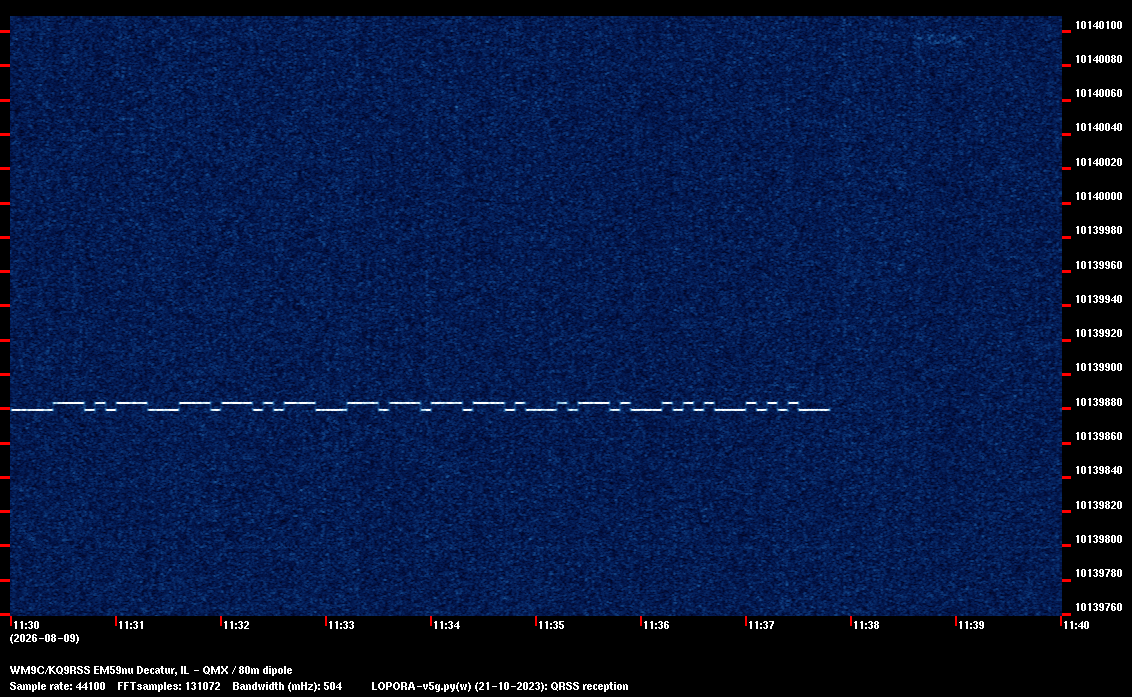The width and height of the screenshot is (1132, 697).
Task: Click the 11:32 time axis label
Action: [236, 625]
